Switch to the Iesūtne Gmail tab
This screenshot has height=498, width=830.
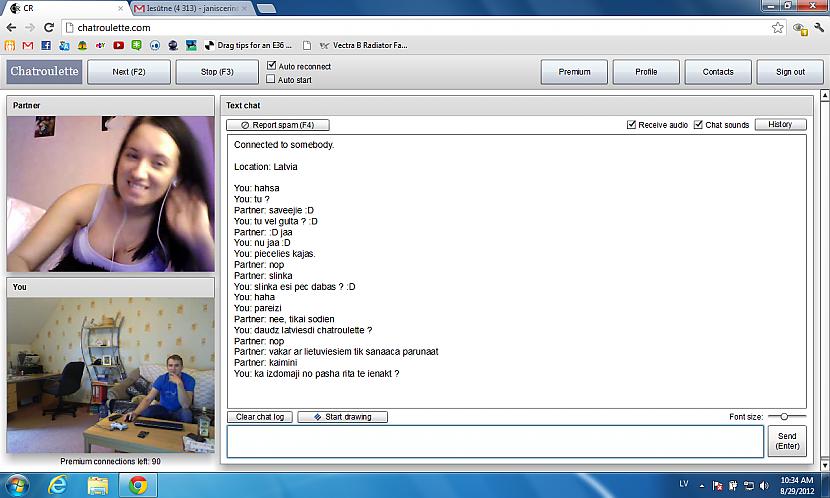pos(191,8)
